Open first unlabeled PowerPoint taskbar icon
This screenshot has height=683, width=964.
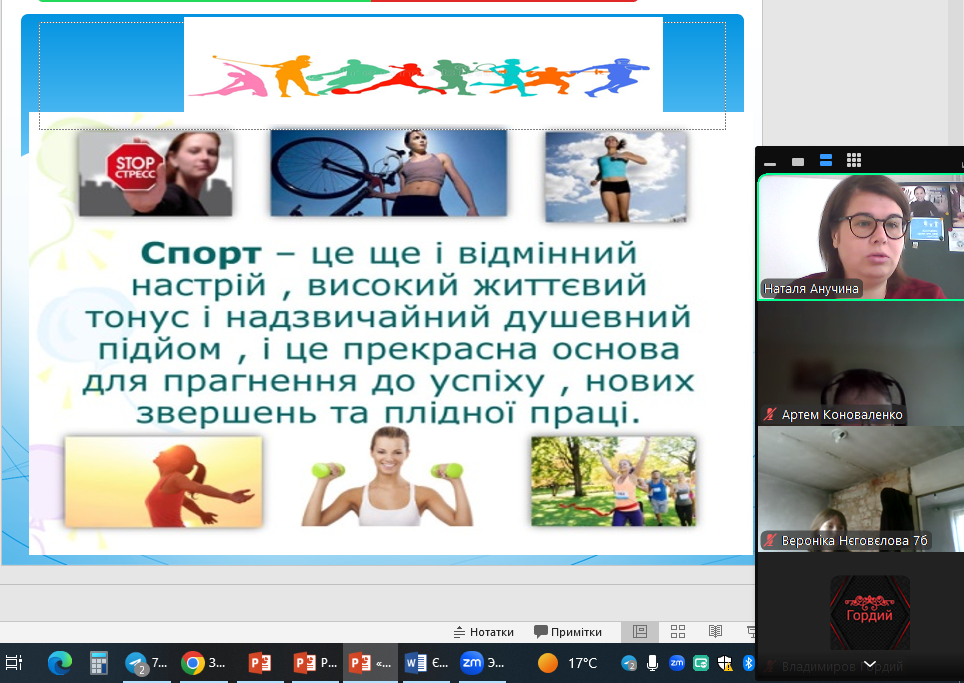click(x=259, y=663)
